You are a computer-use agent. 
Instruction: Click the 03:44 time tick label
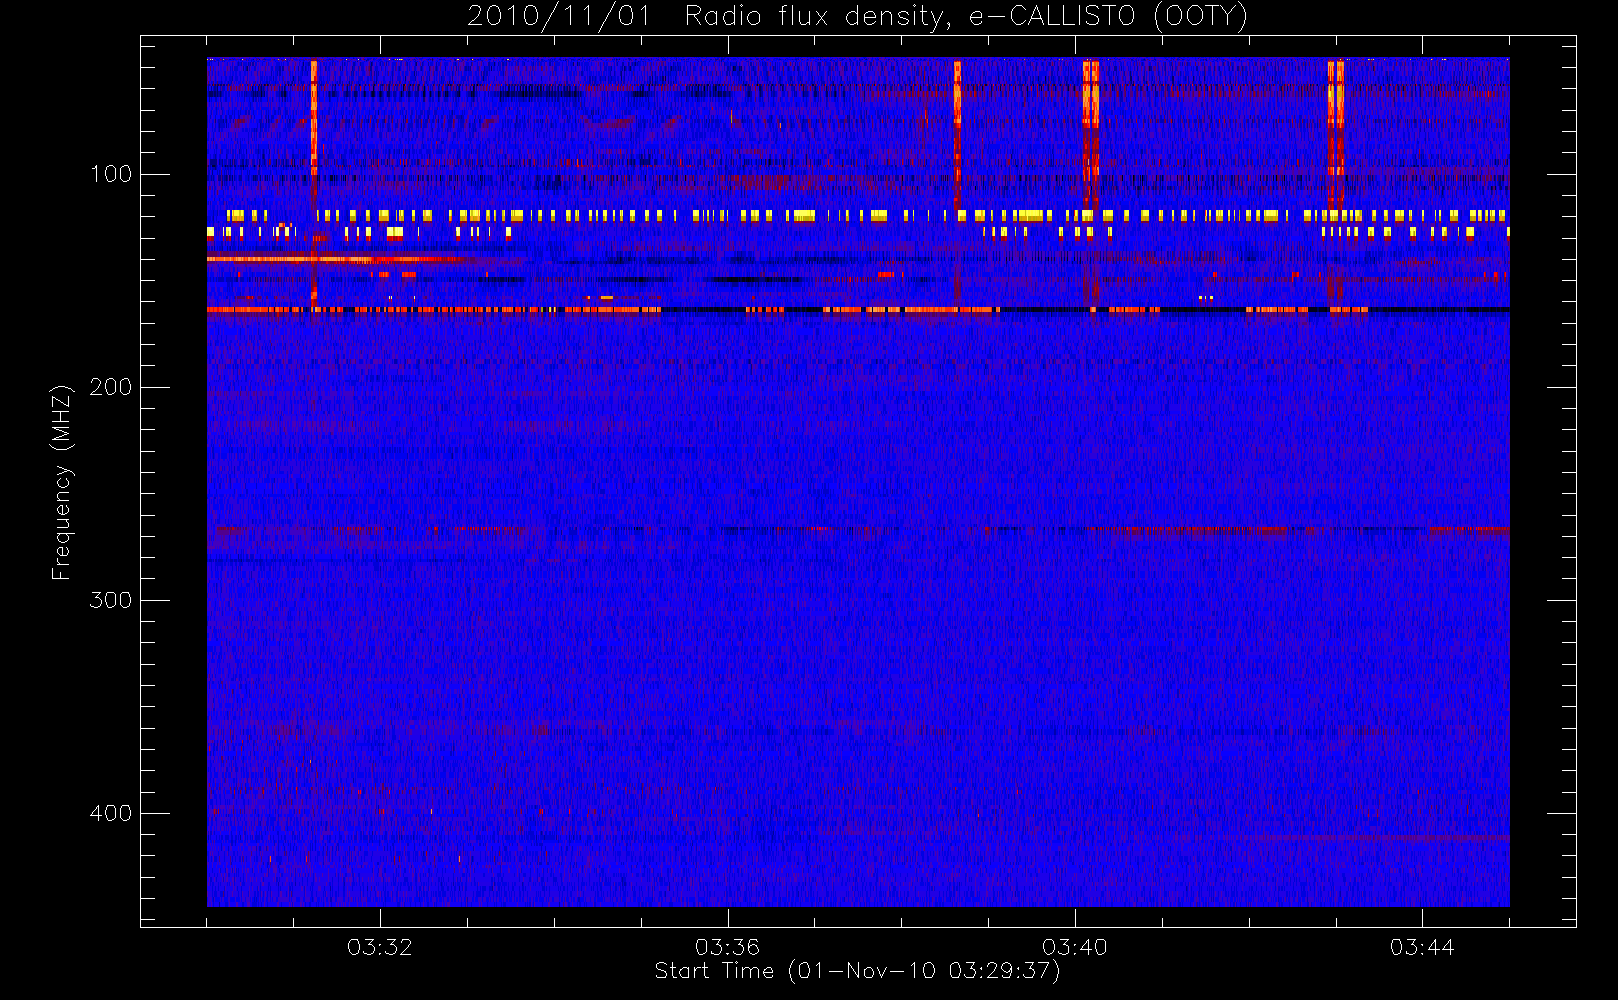[1422, 947]
